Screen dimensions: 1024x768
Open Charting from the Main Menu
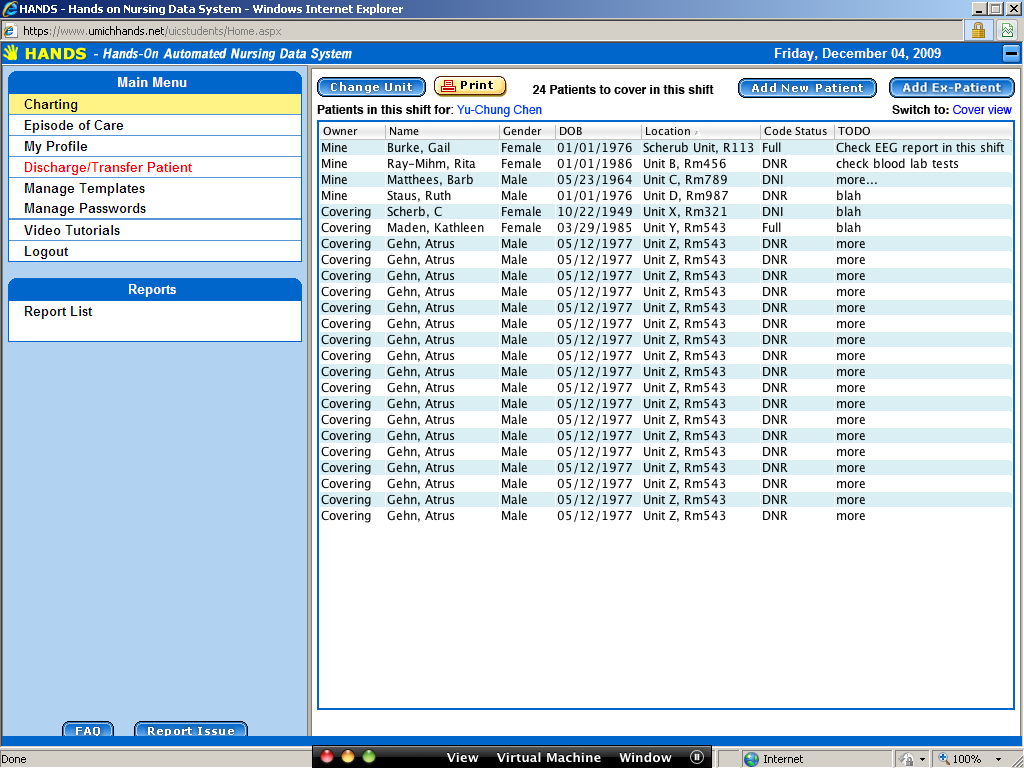155,104
